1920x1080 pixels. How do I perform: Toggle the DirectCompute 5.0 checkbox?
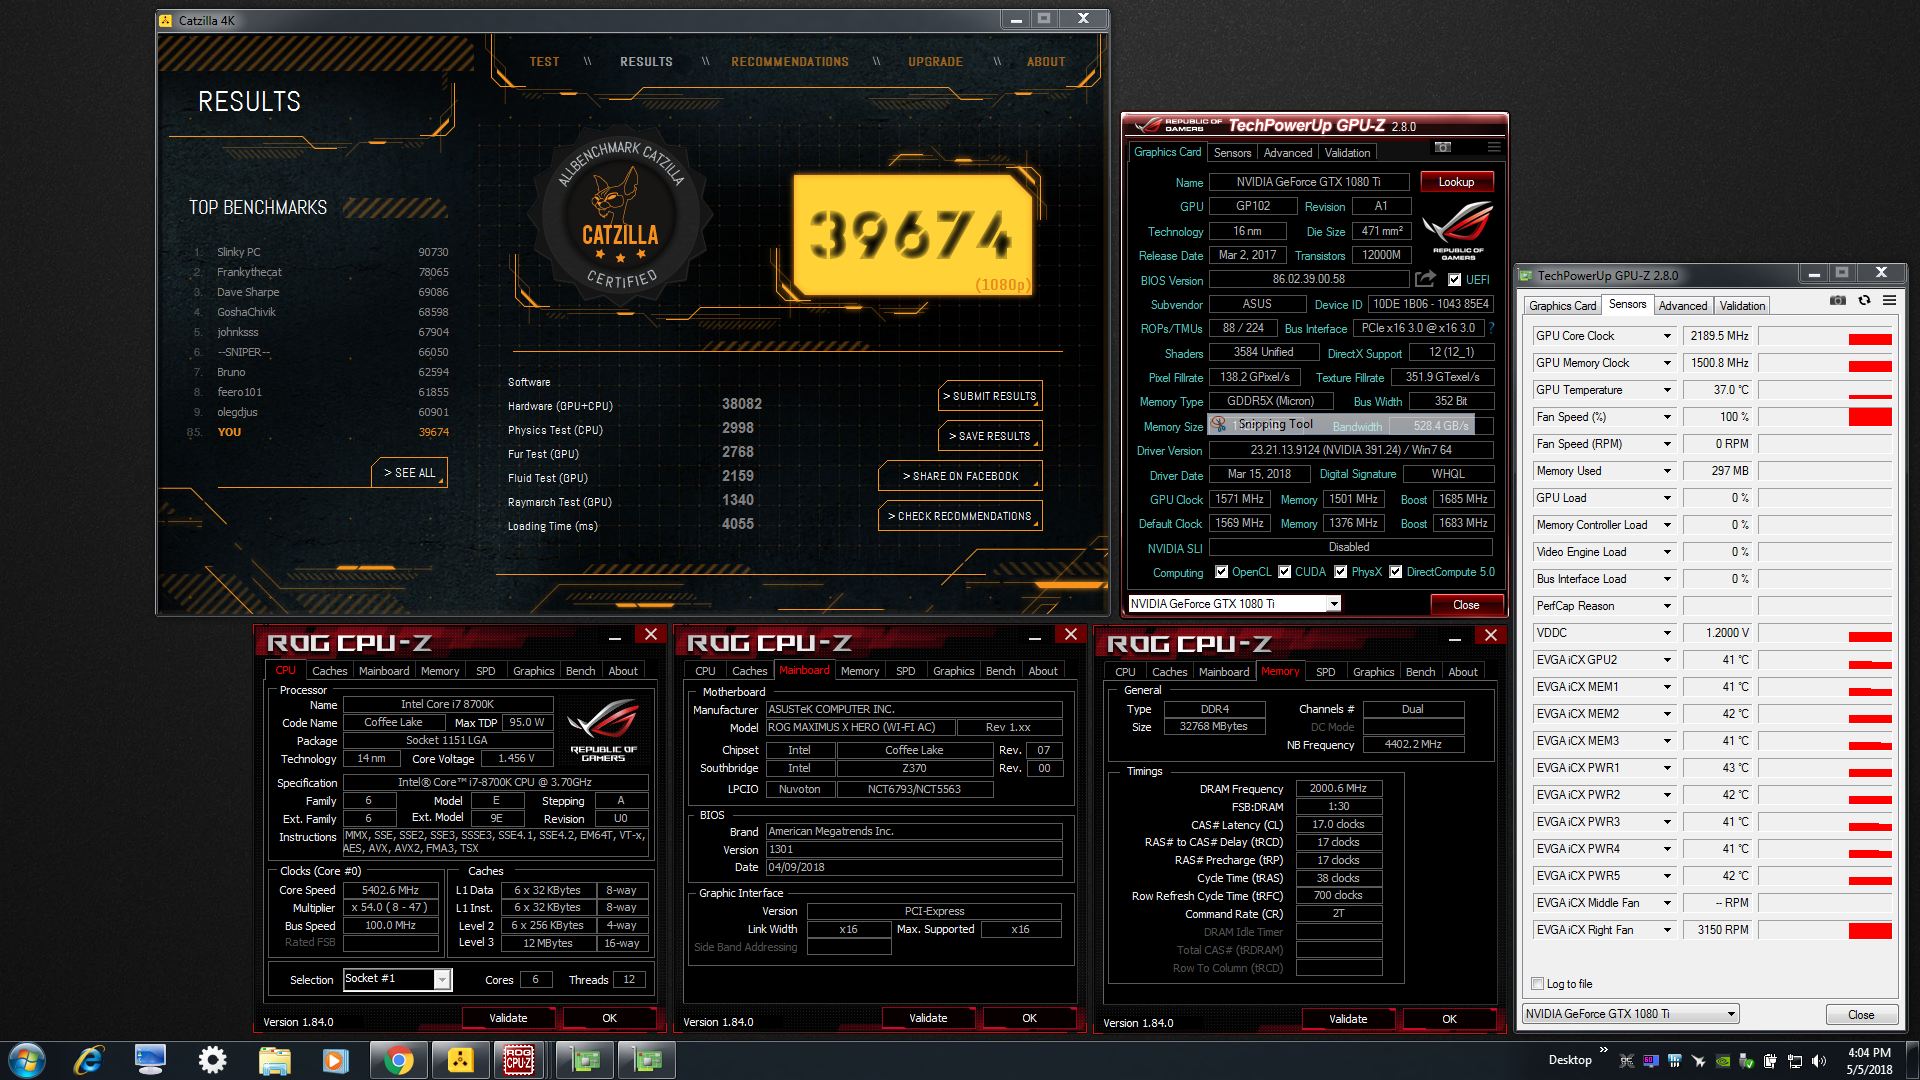[1395, 572]
